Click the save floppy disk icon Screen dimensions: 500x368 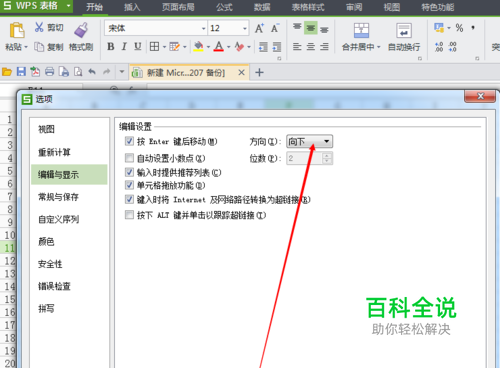[21, 72]
